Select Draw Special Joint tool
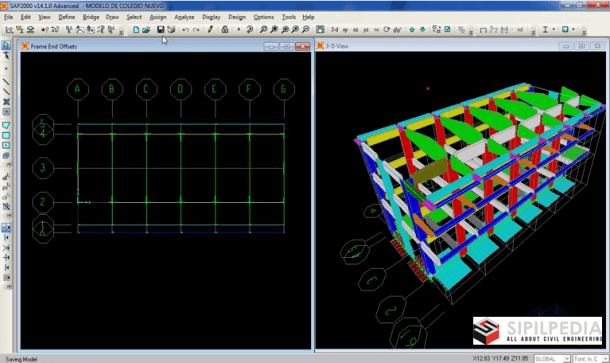The image size is (610, 363). click(6, 69)
